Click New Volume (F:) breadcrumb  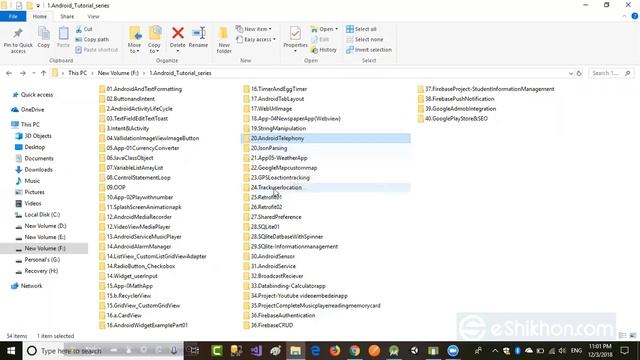pyautogui.click(x=118, y=73)
